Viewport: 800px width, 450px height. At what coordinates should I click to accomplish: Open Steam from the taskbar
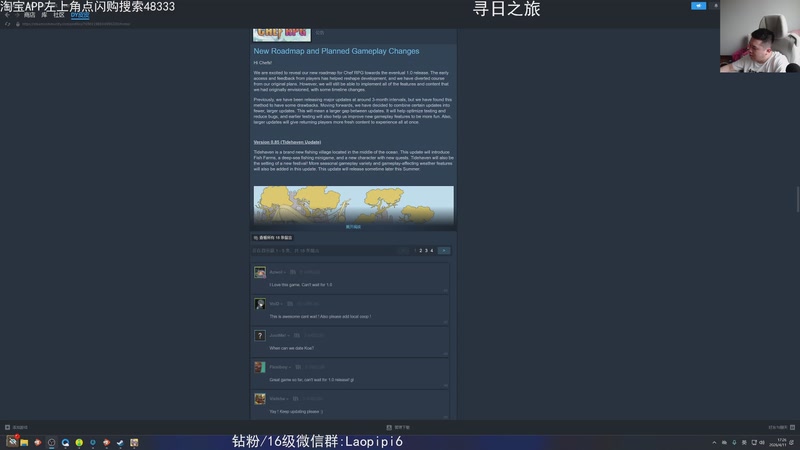120,442
